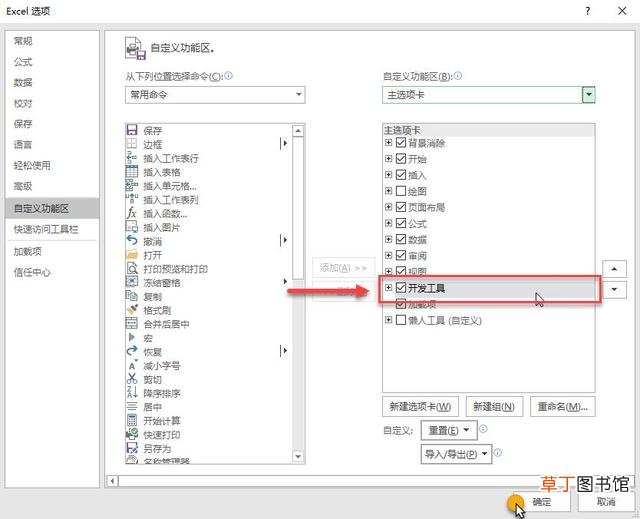Screen dimensions: 640x519
Task: Click the Insert Picture (插入图片) icon
Action: point(132,227)
